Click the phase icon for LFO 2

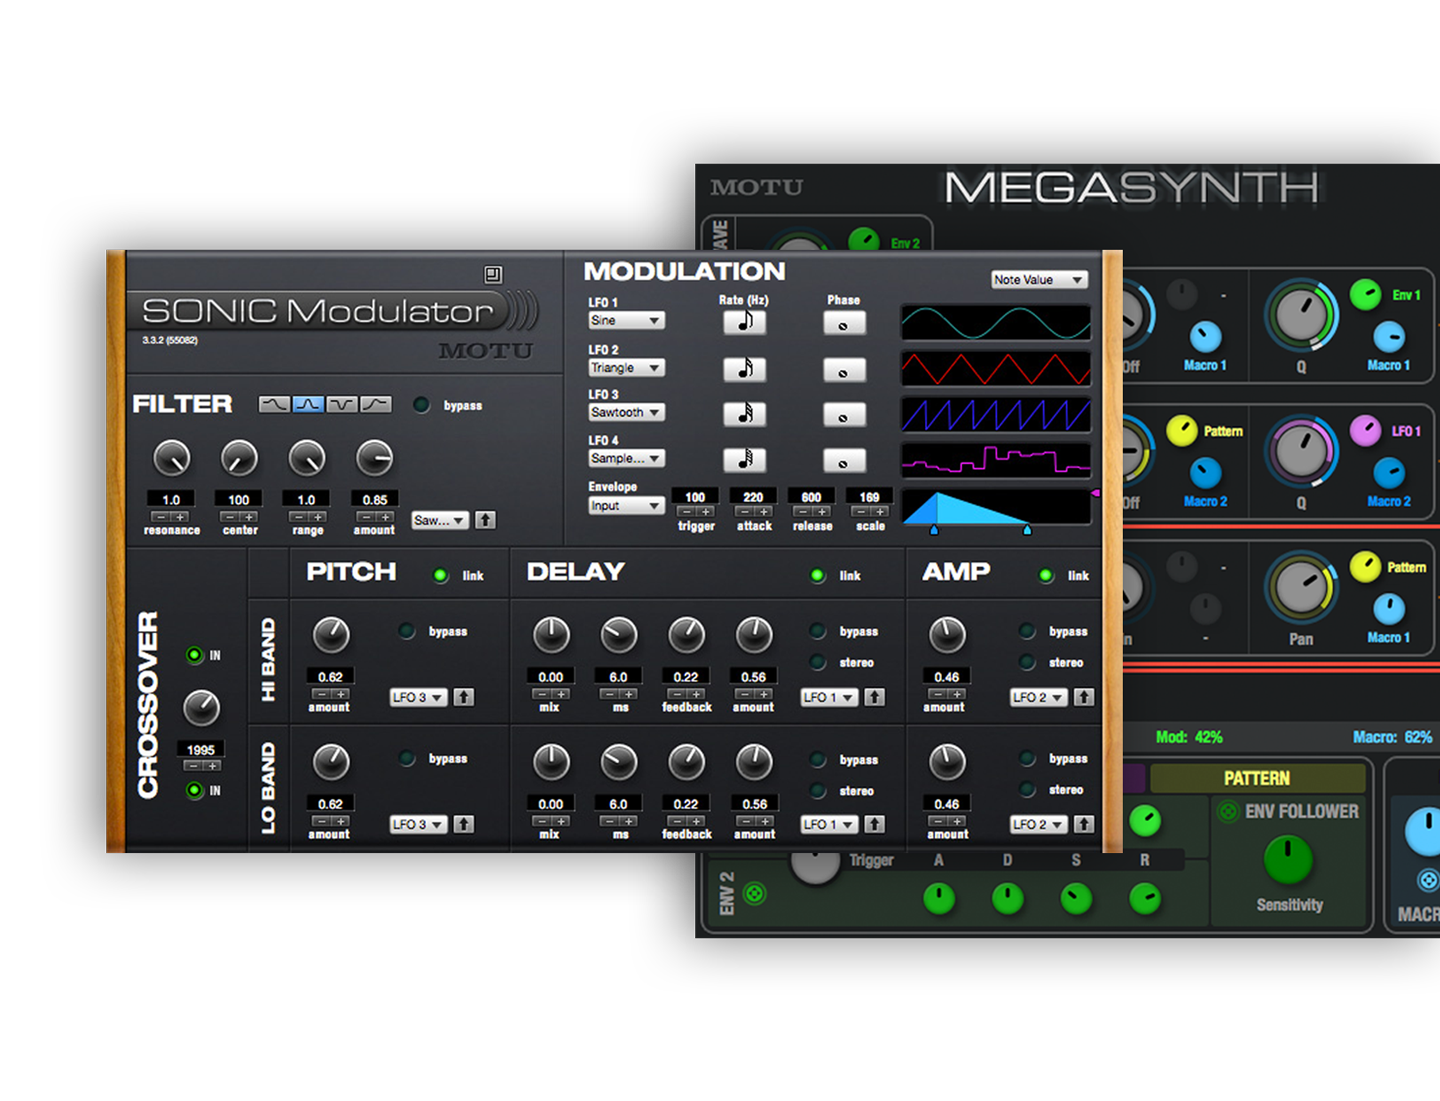click(x=844, y=372)
